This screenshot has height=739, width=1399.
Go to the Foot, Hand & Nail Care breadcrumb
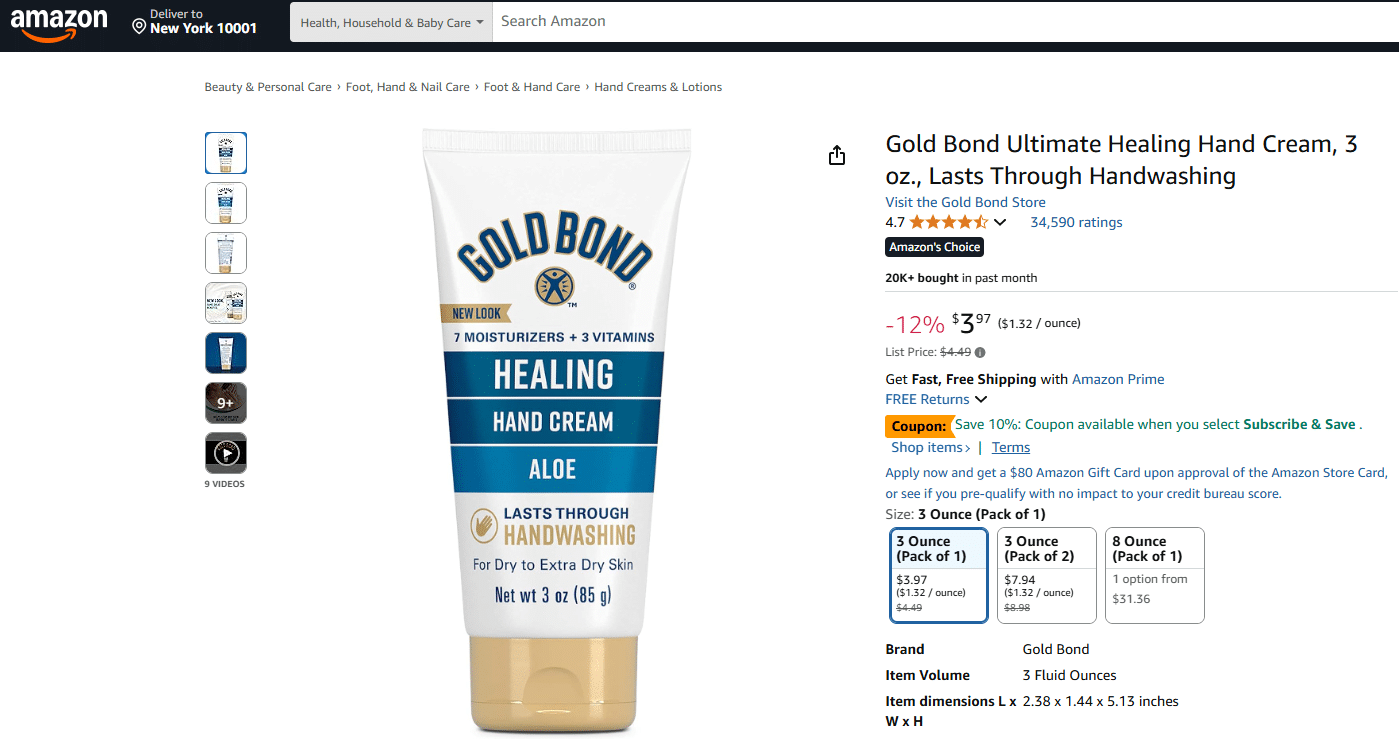tap(408, 87)
